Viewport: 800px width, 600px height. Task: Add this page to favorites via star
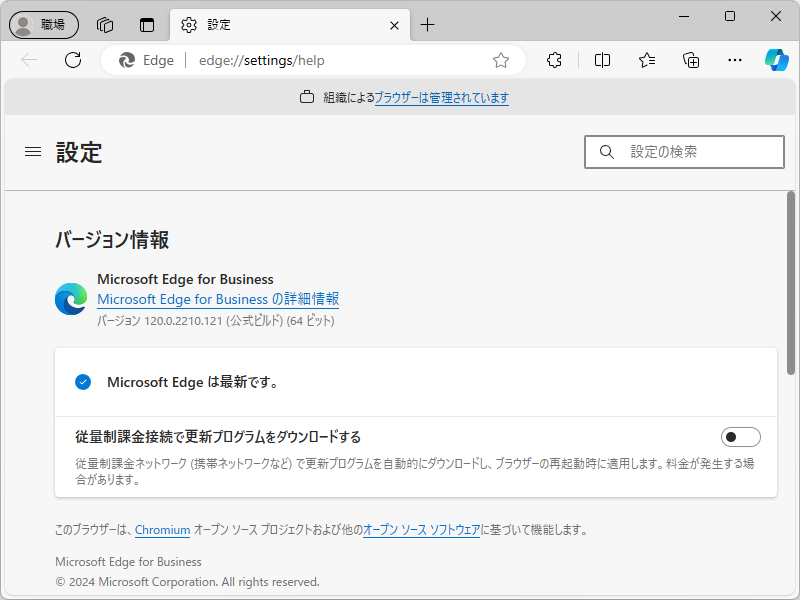(x=500, y=60)
